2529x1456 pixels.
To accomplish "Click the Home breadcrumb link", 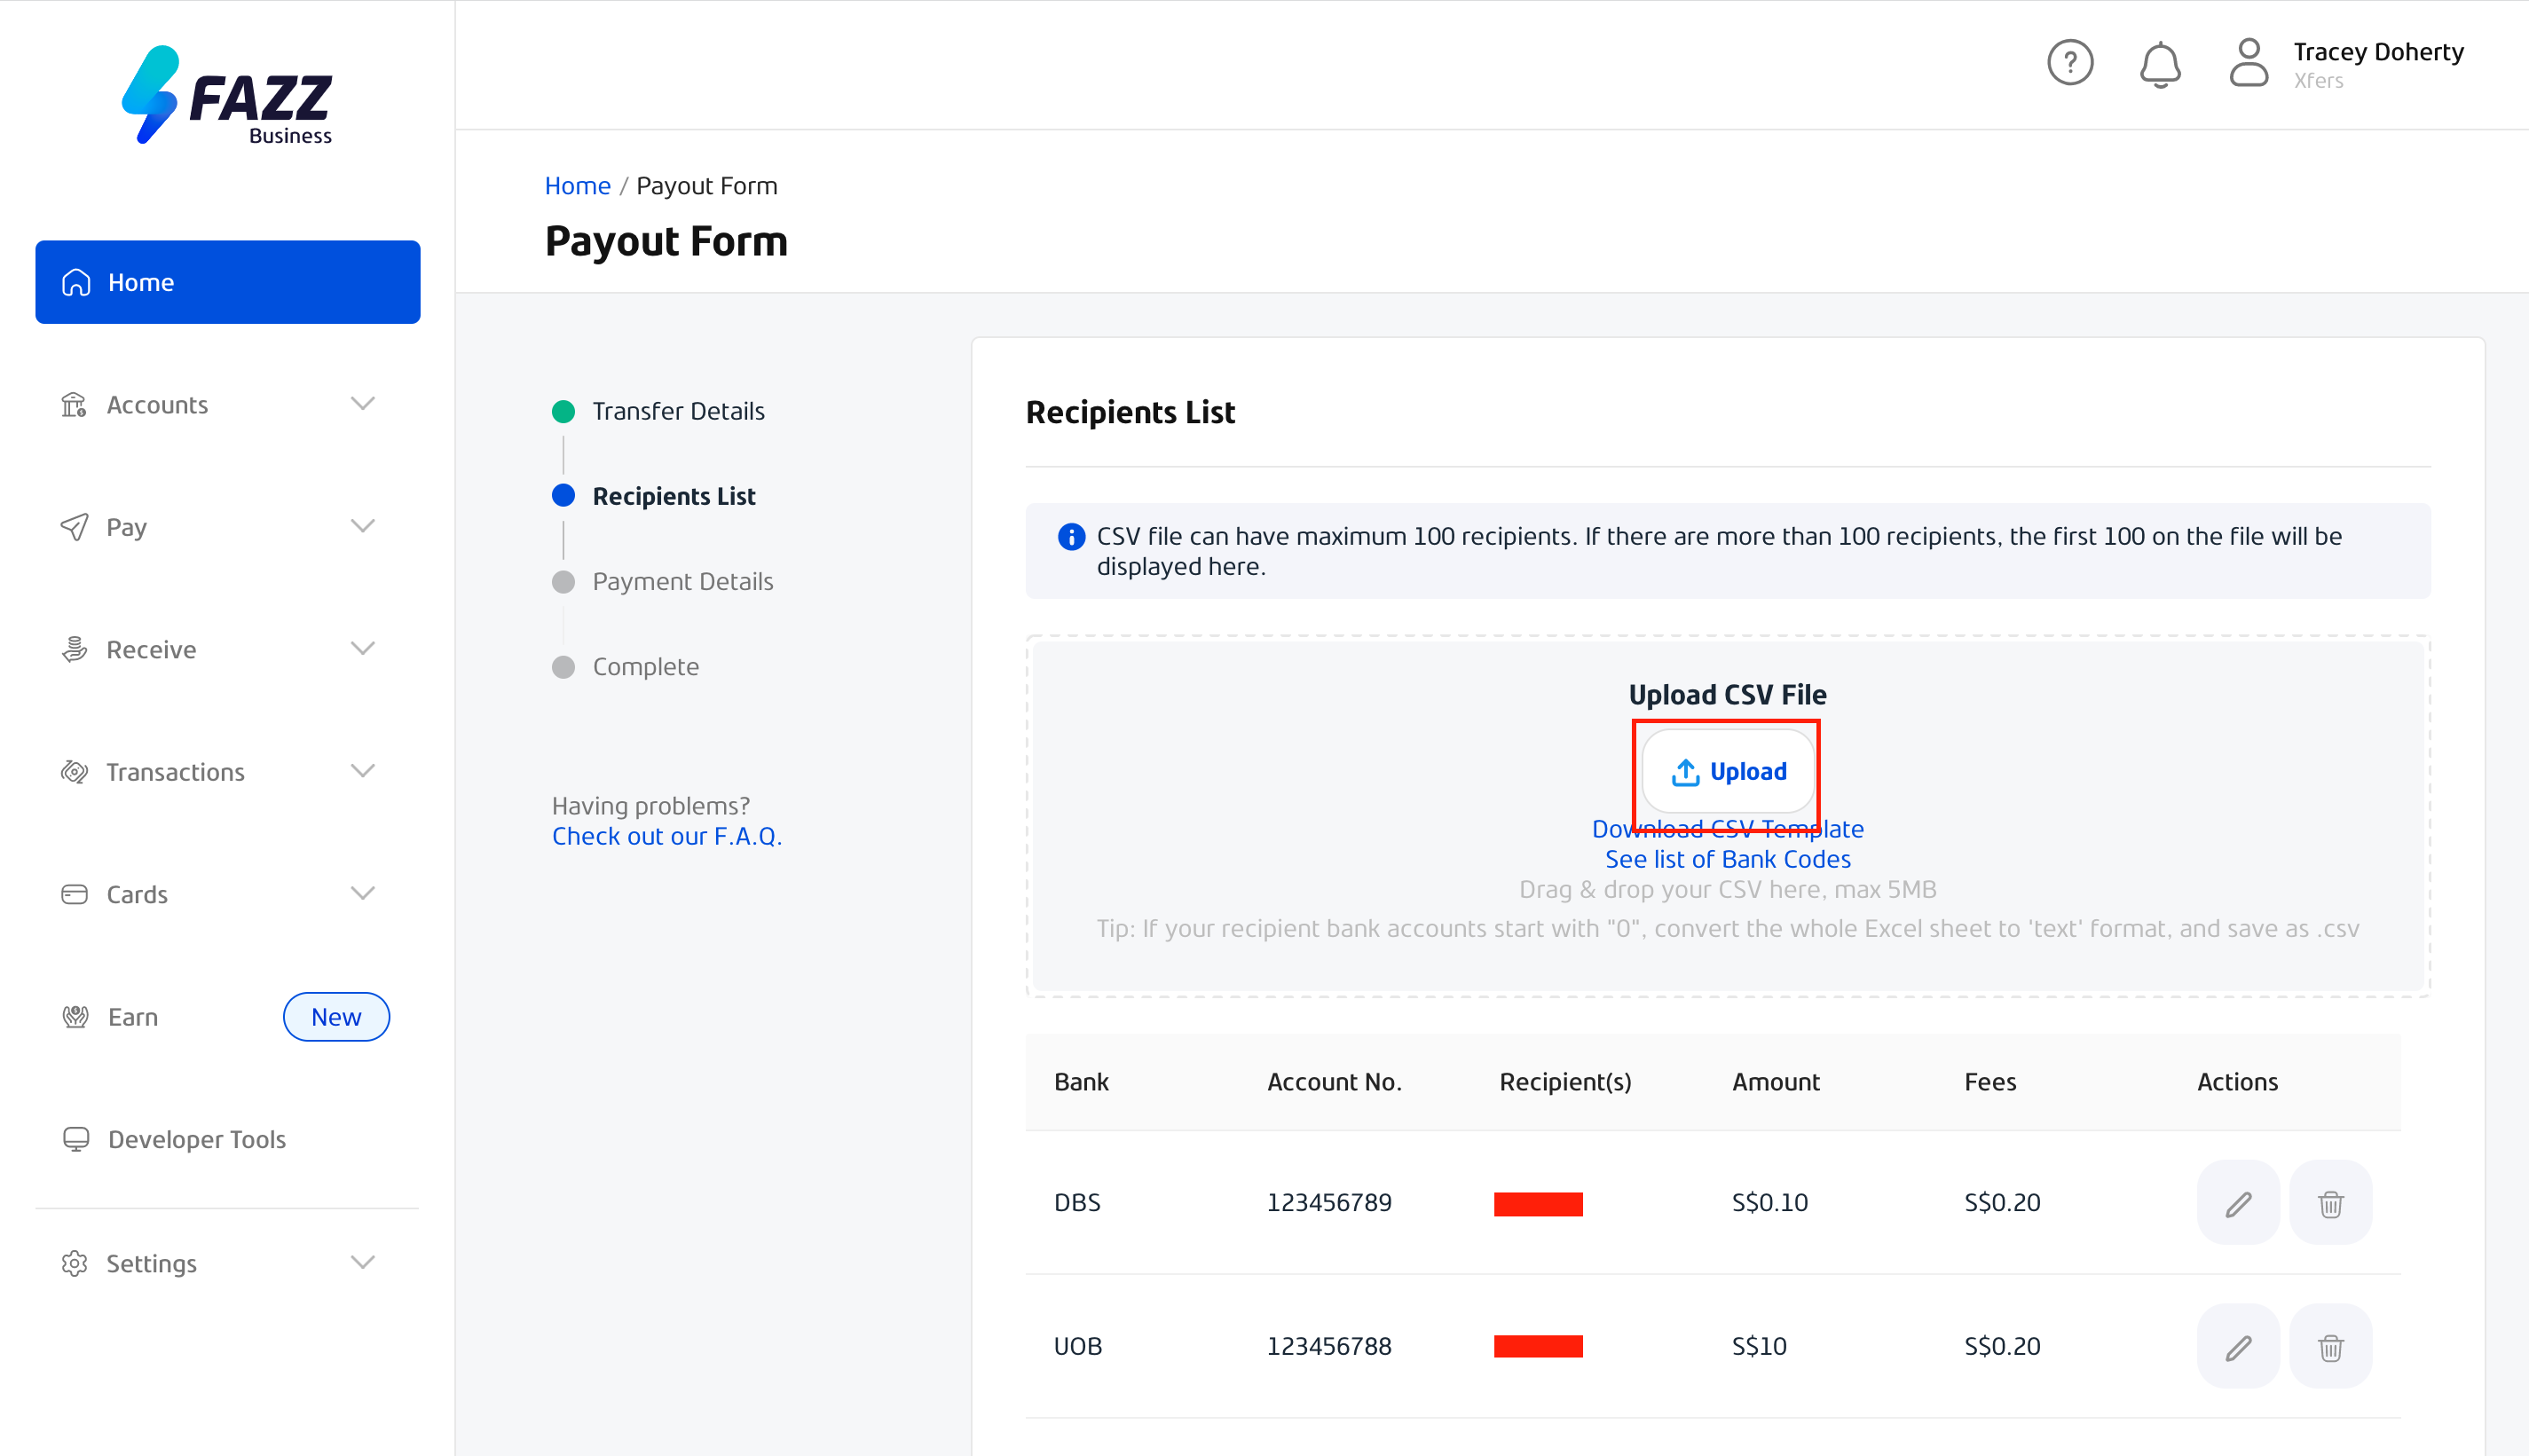I will 577,186.
